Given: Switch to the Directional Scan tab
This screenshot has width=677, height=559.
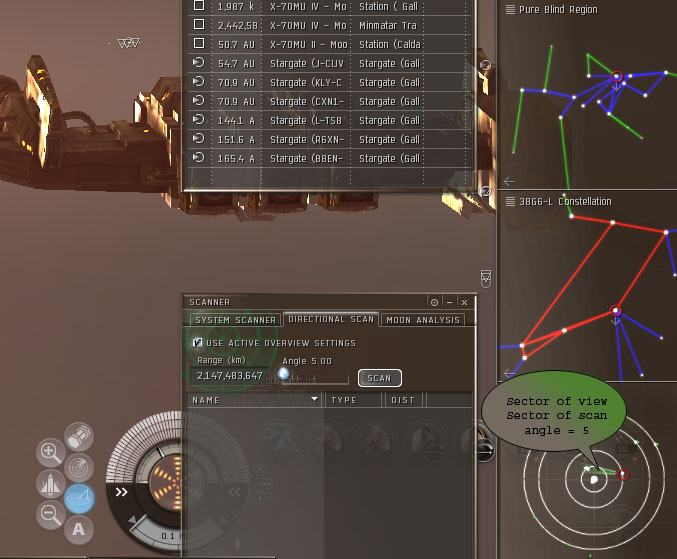Looking at the screenshot, I should (331, 319).
